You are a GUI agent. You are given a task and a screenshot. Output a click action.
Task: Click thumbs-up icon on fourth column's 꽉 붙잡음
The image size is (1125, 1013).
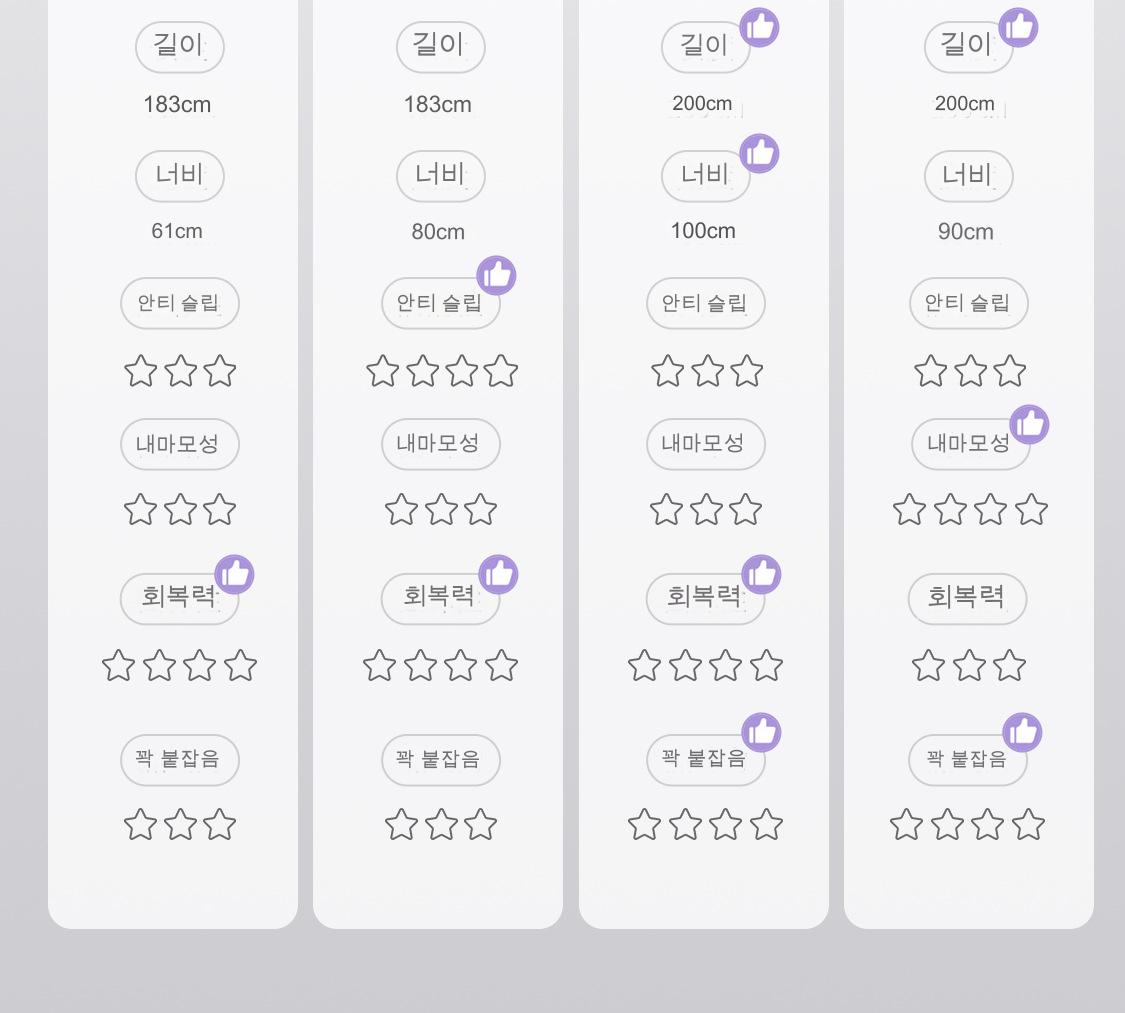click(x=1022, y=732)
